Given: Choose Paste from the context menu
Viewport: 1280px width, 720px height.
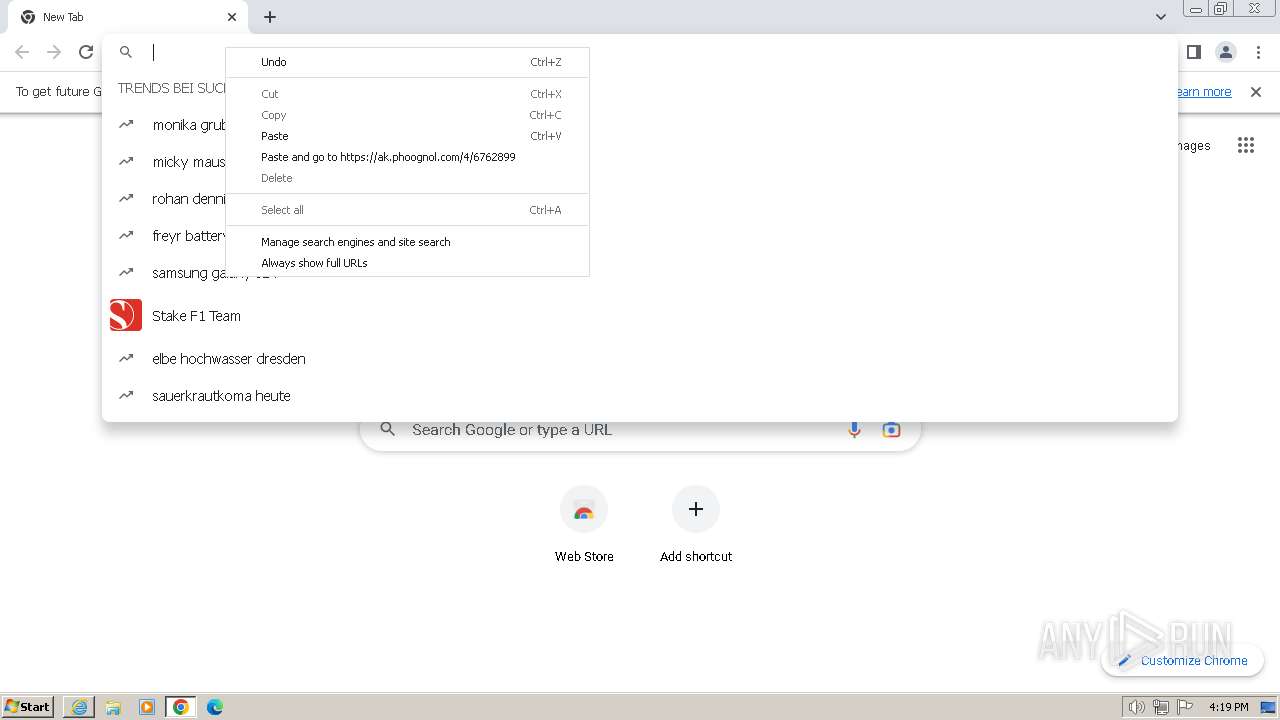Looking at the screenshot, I should click(407, 136).
